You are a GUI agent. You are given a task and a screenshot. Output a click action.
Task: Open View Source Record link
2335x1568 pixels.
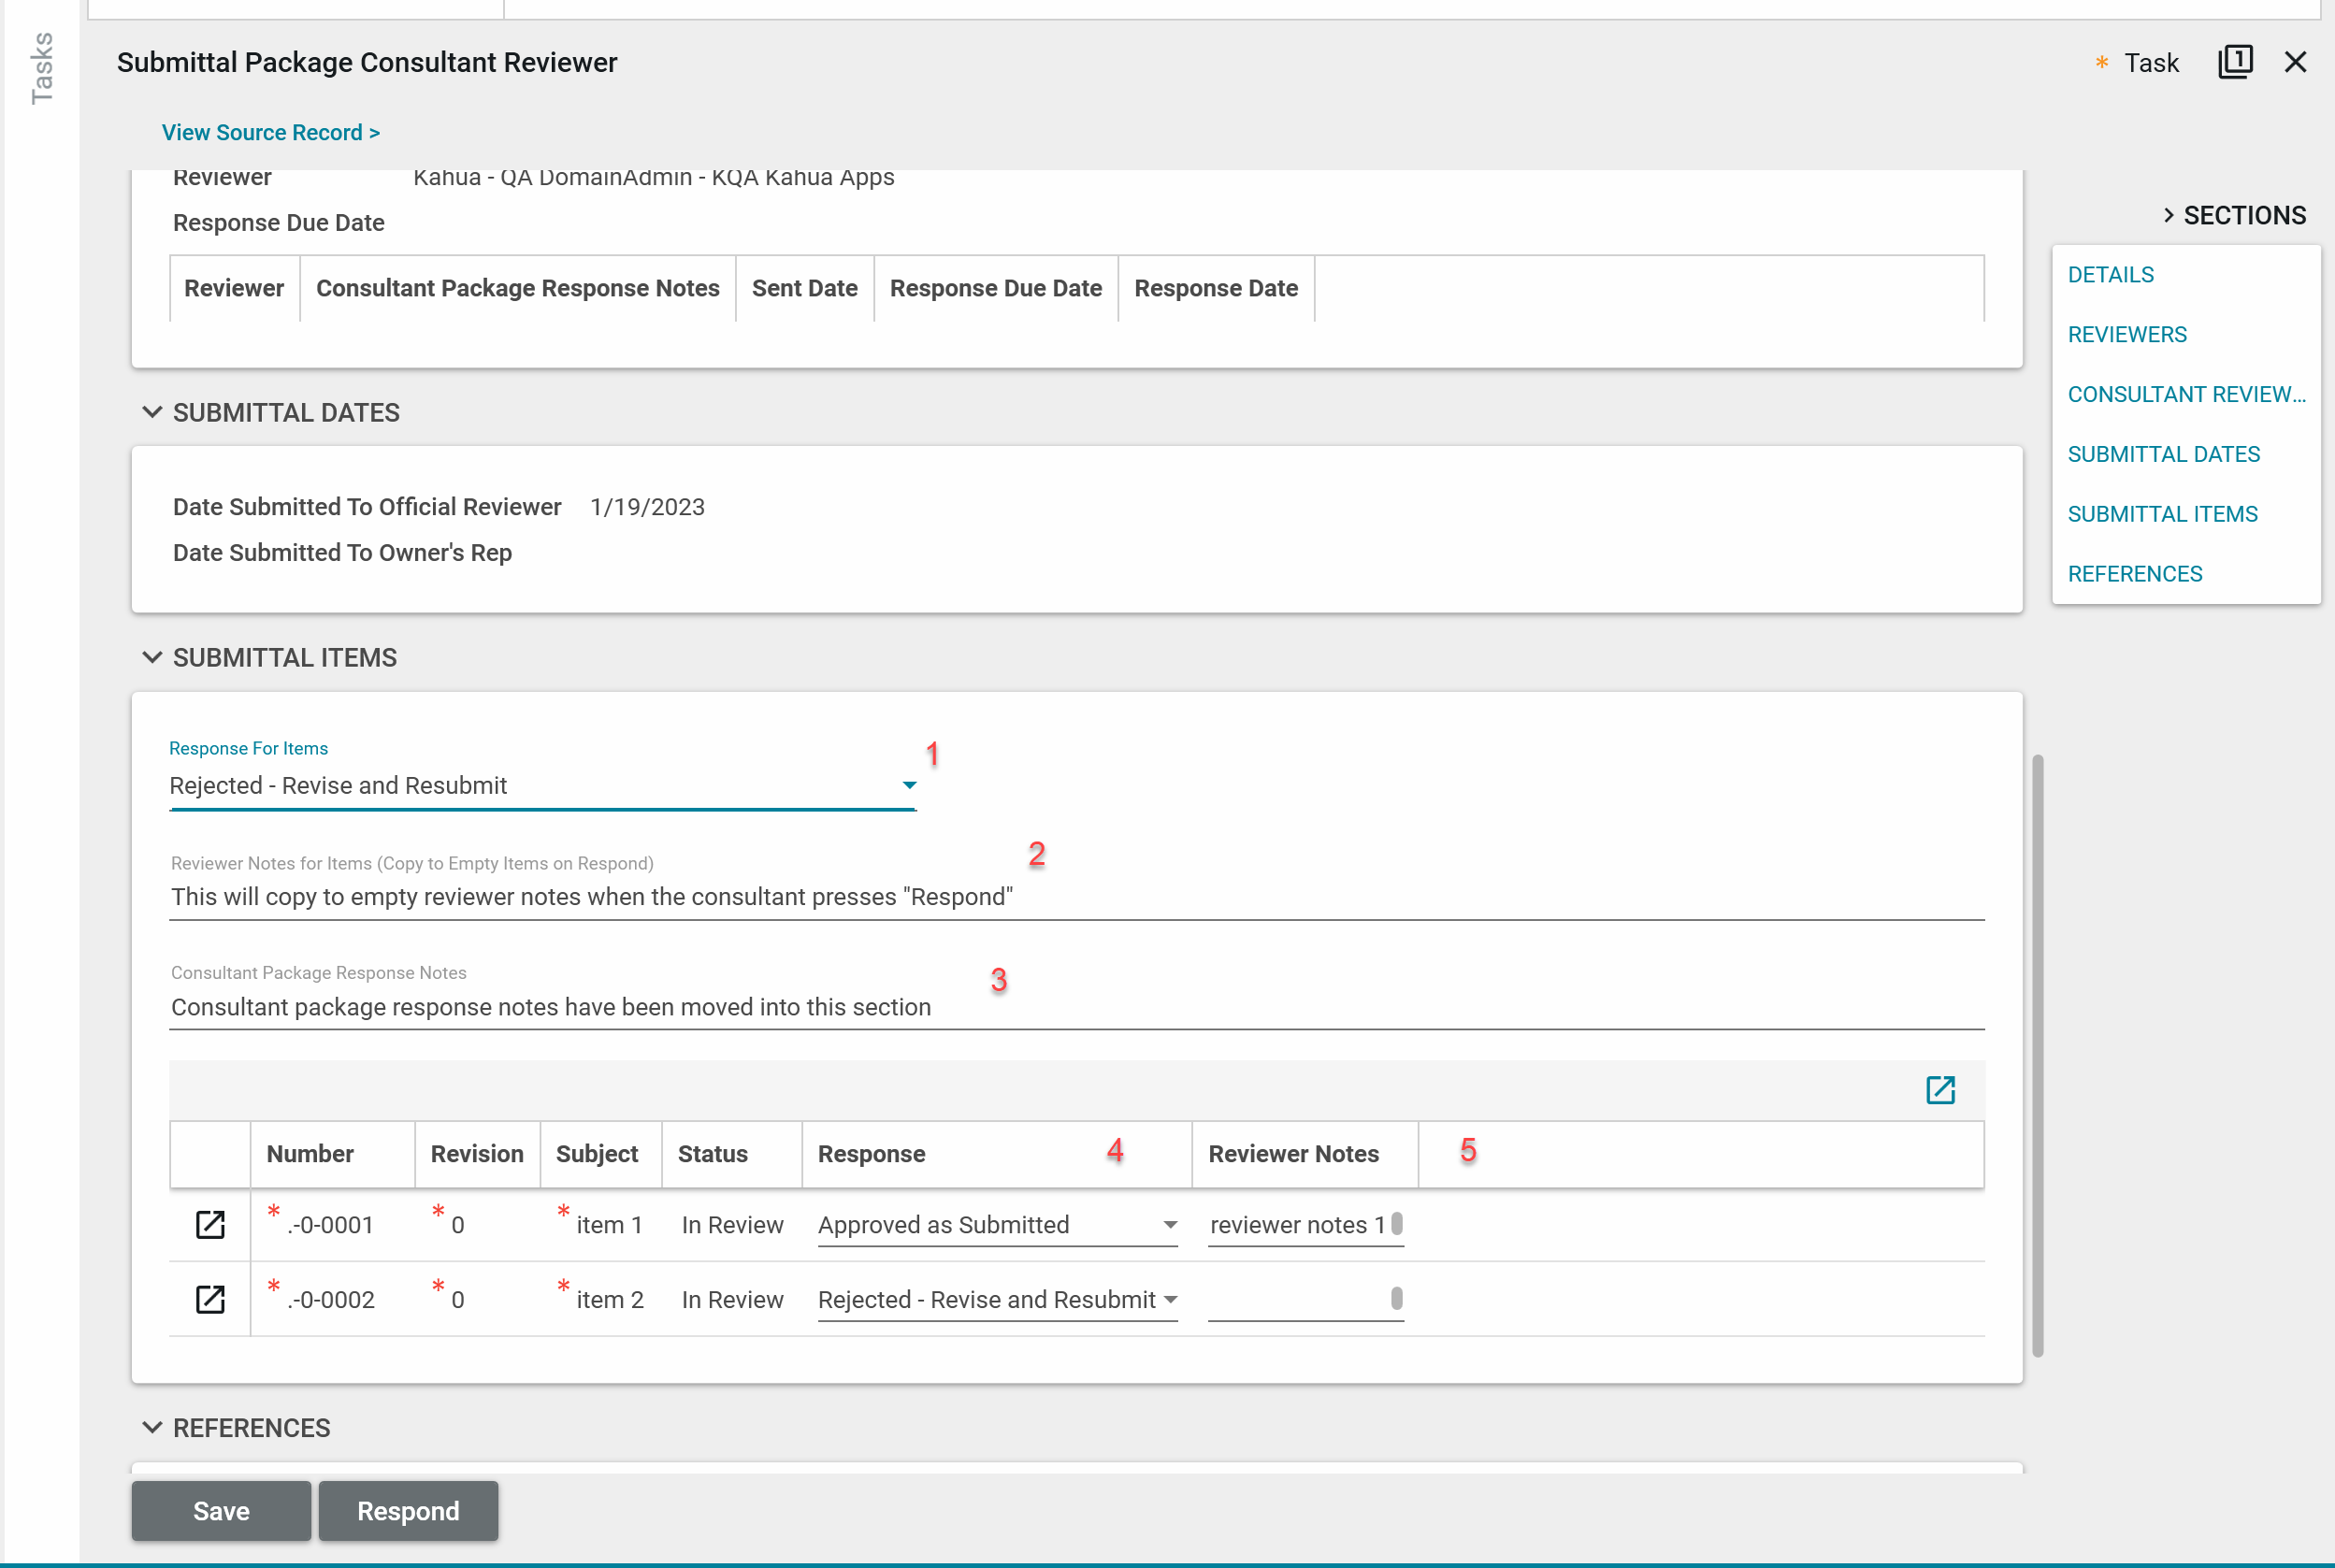click(270, 132)
